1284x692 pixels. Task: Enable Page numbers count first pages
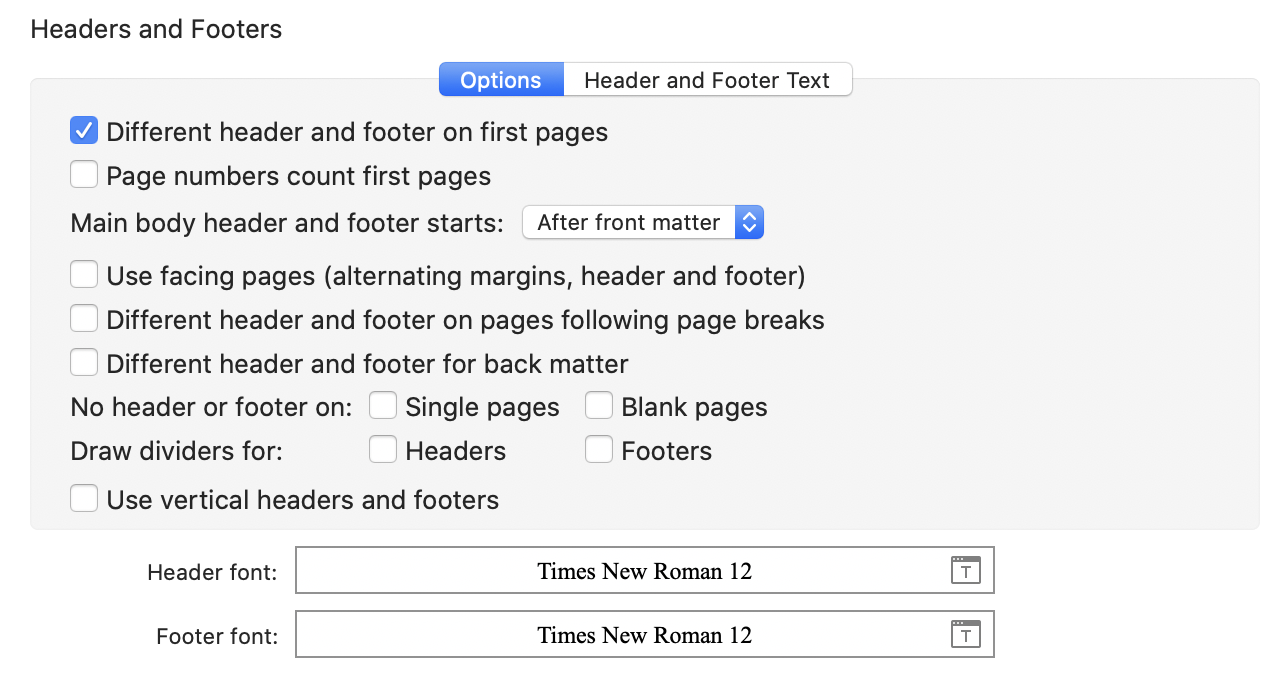[84, 175]
